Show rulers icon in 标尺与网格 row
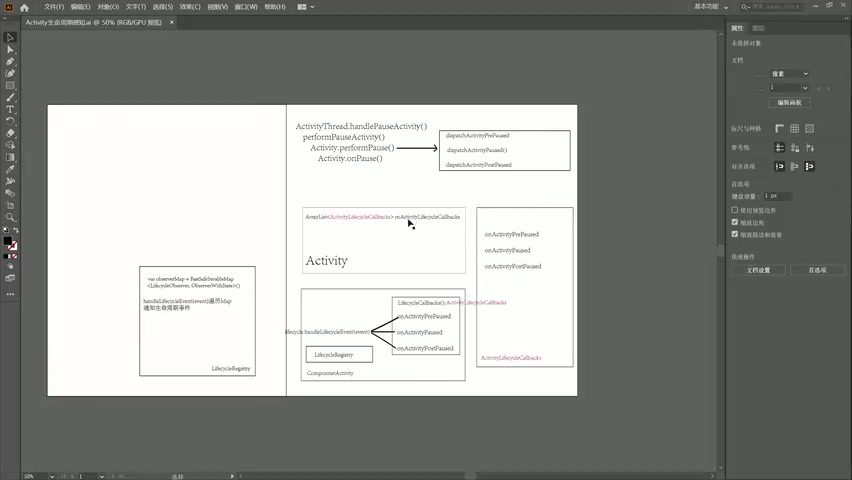Image resolution: width=852 pixels, height=480 pixels. pyautogui.click(x=780, y=129)
